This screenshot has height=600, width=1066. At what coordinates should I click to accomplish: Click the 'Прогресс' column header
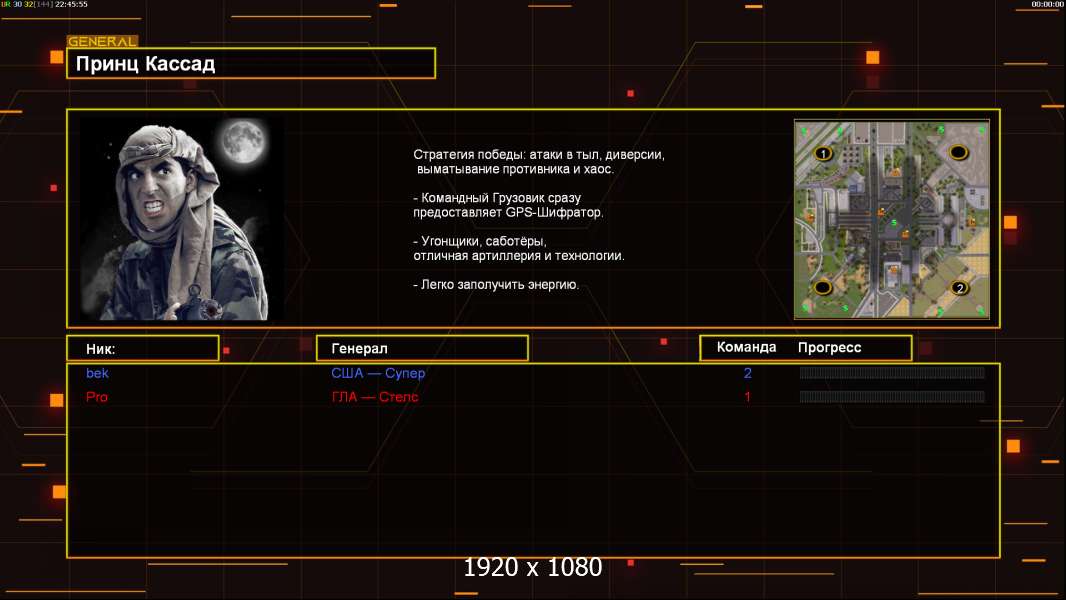829,347
